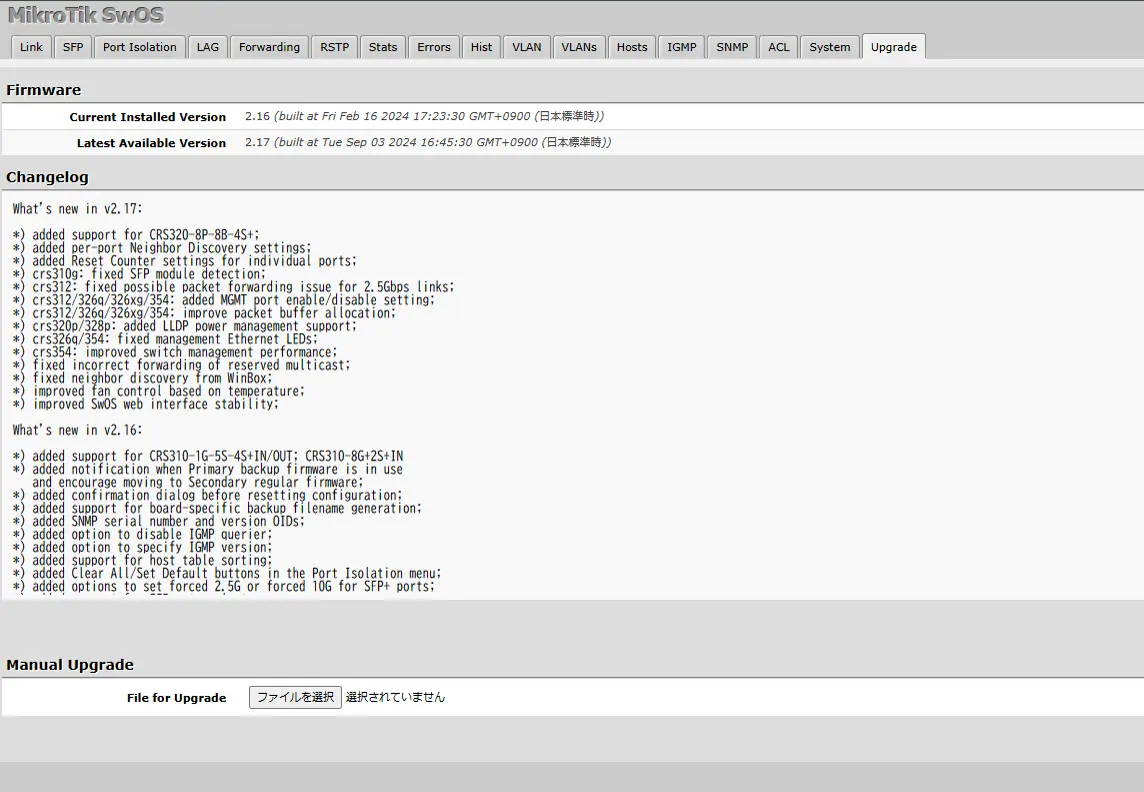Switch to the Hist tab
The image size is (1144, 792).
481,47
